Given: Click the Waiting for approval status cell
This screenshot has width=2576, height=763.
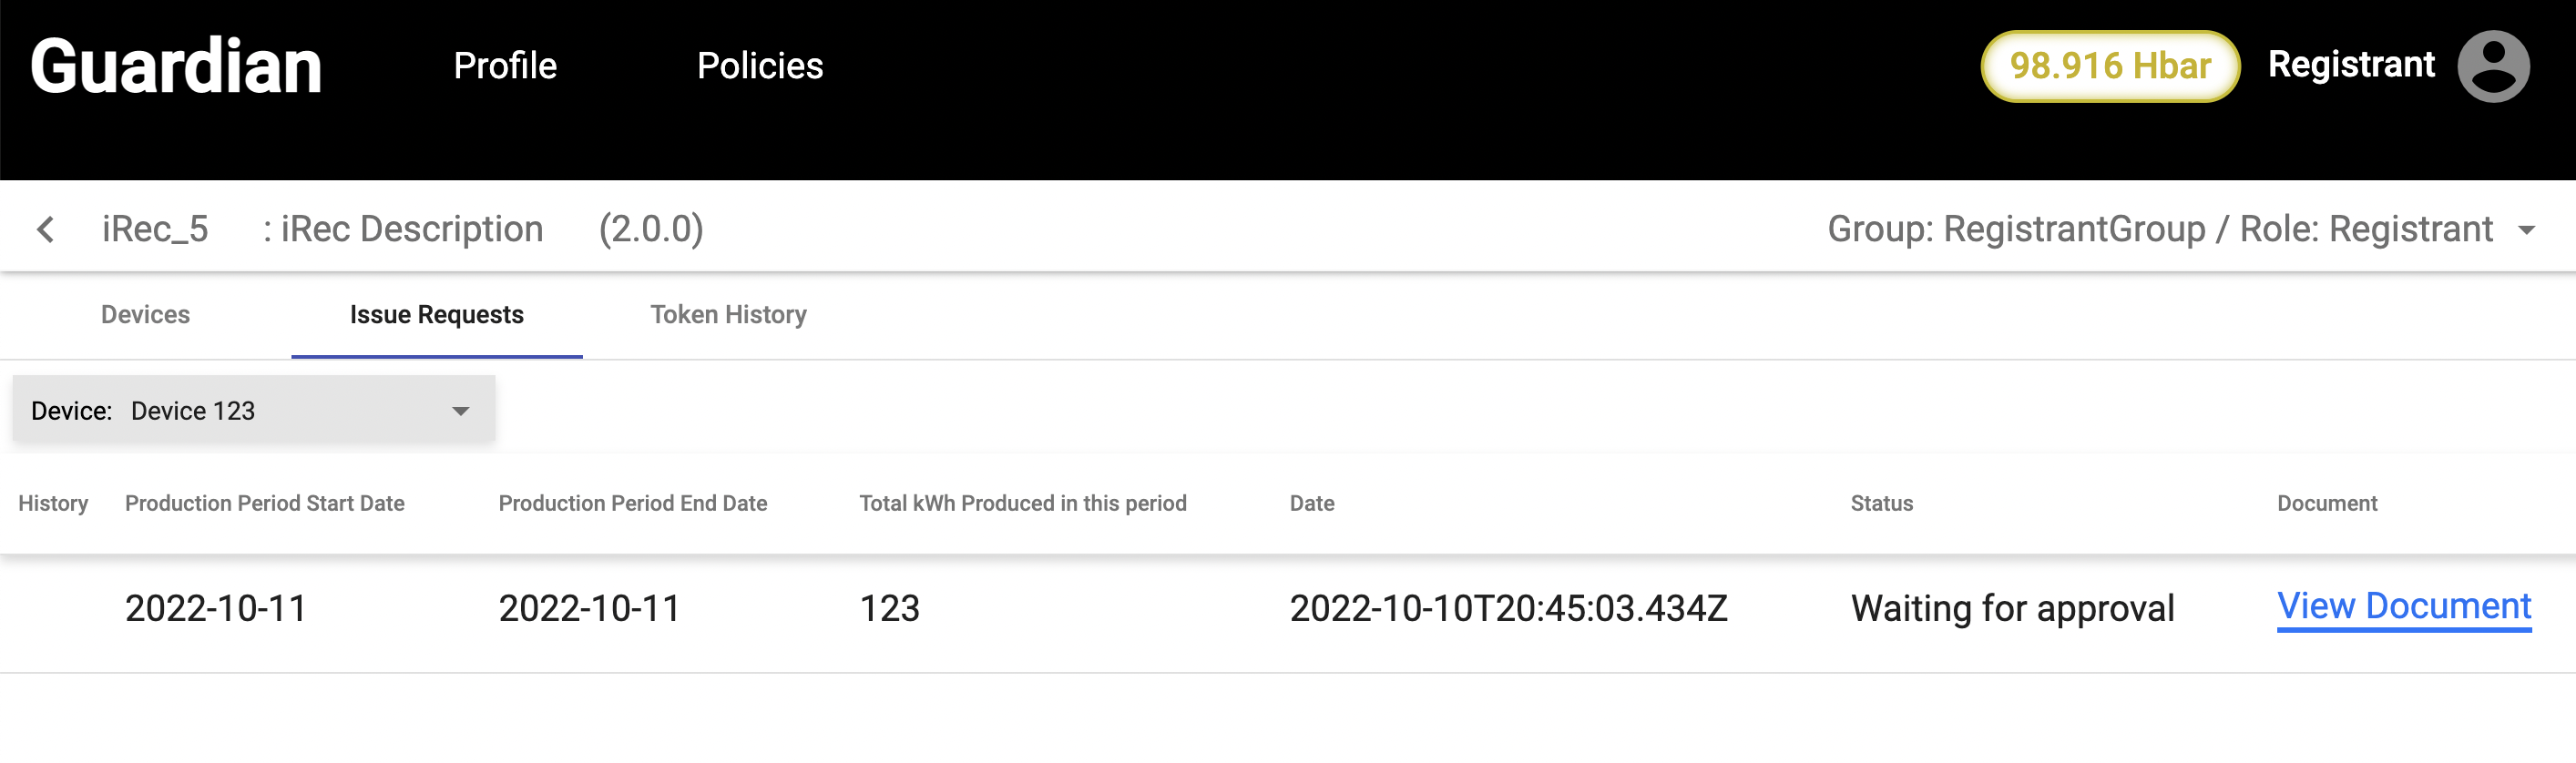Looking at the screenshot, I should coord(2012,608).
